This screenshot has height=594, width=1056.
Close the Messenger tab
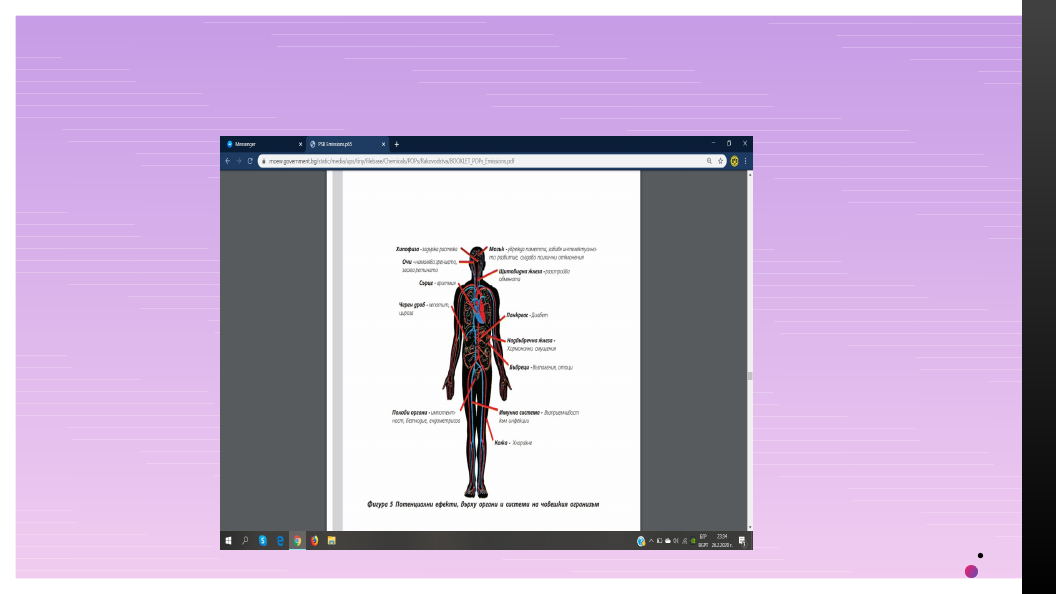point(300,144)
